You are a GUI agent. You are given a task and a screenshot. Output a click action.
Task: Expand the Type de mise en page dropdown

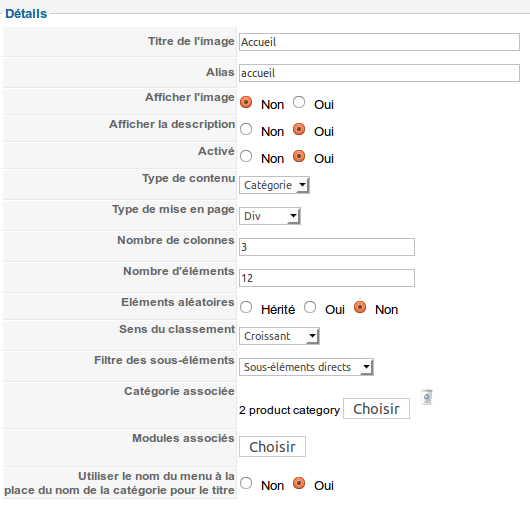click(x=270, y=216)
